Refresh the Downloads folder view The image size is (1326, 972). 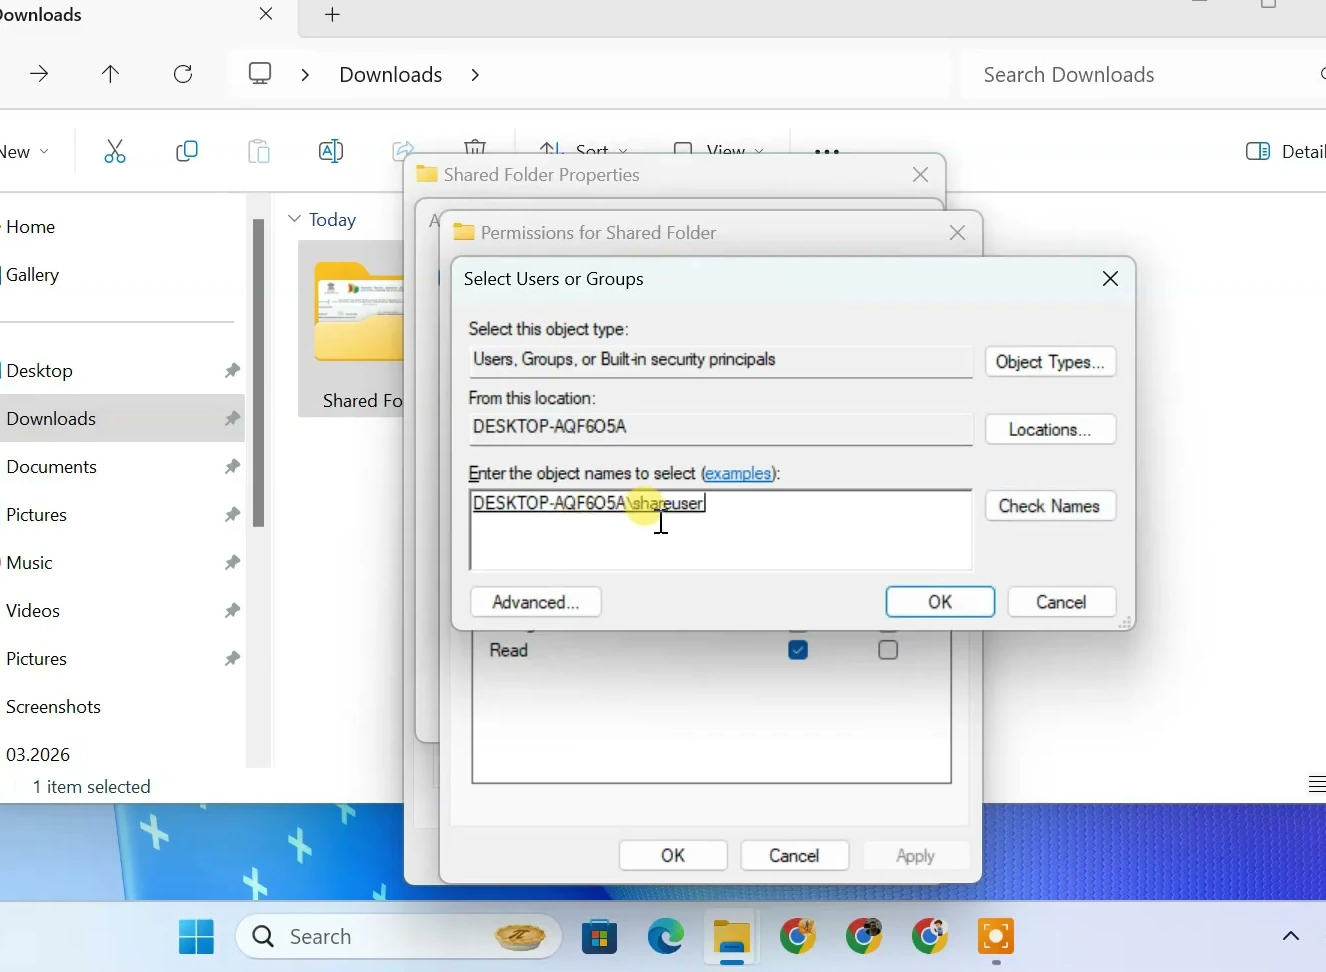point(184,74)
